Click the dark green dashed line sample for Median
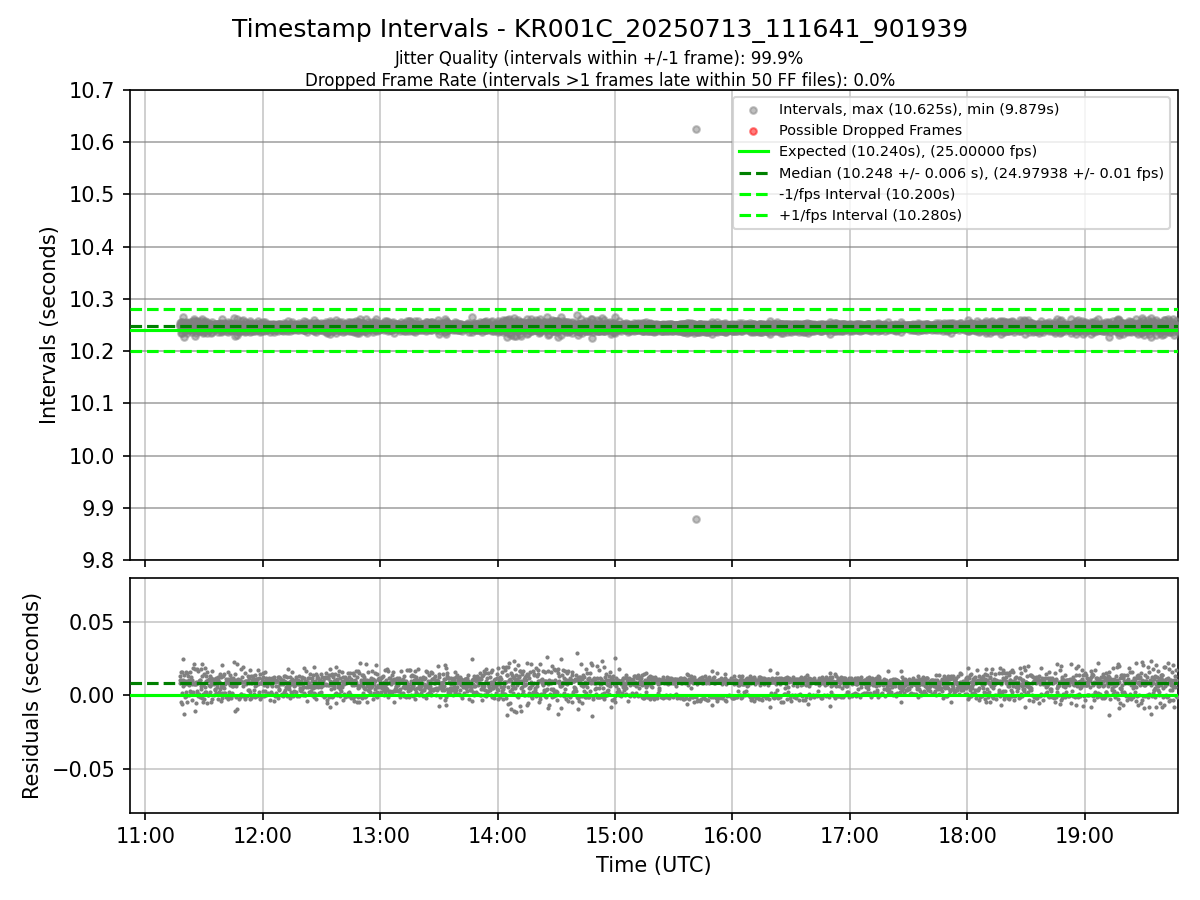Viewport: 1200px width, 900px height. click(753, 173)
